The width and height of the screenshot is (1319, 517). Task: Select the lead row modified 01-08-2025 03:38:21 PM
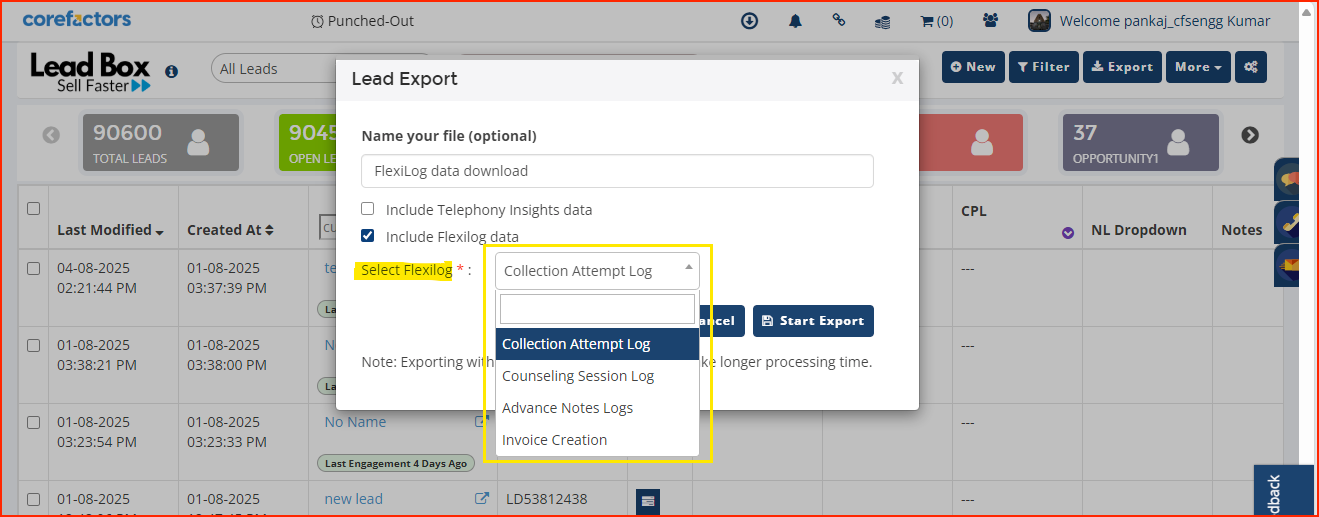tap(33, 345)
